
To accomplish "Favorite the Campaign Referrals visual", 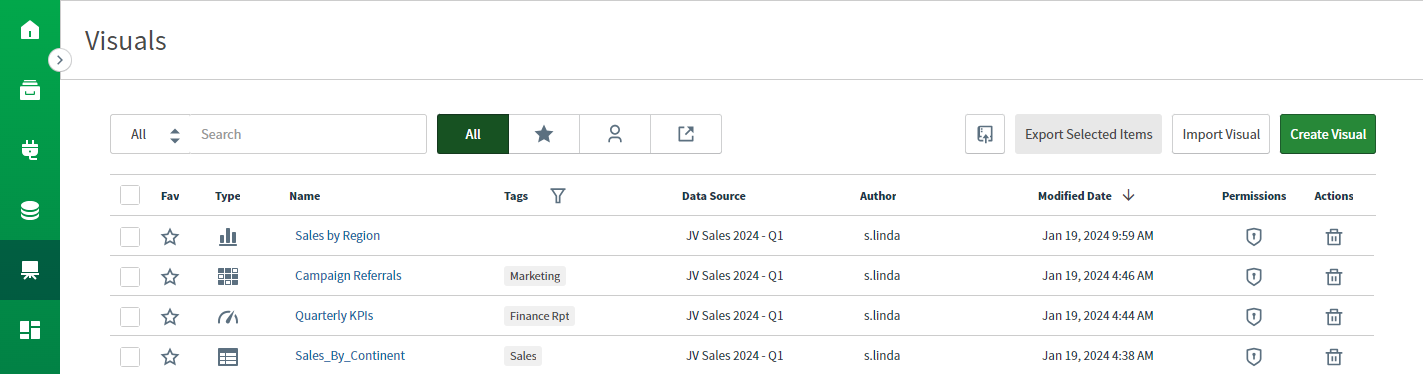I will coord(170,276).
